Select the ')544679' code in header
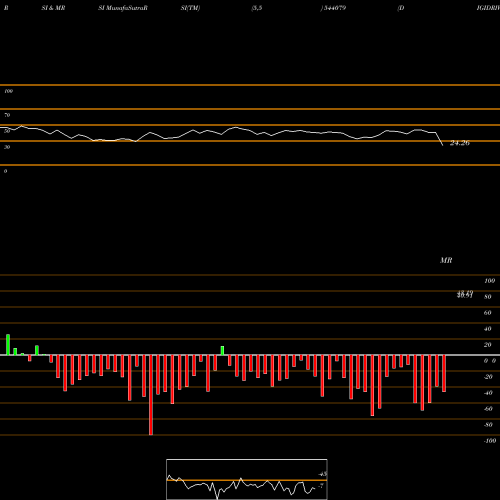 (x=333, y=8)
